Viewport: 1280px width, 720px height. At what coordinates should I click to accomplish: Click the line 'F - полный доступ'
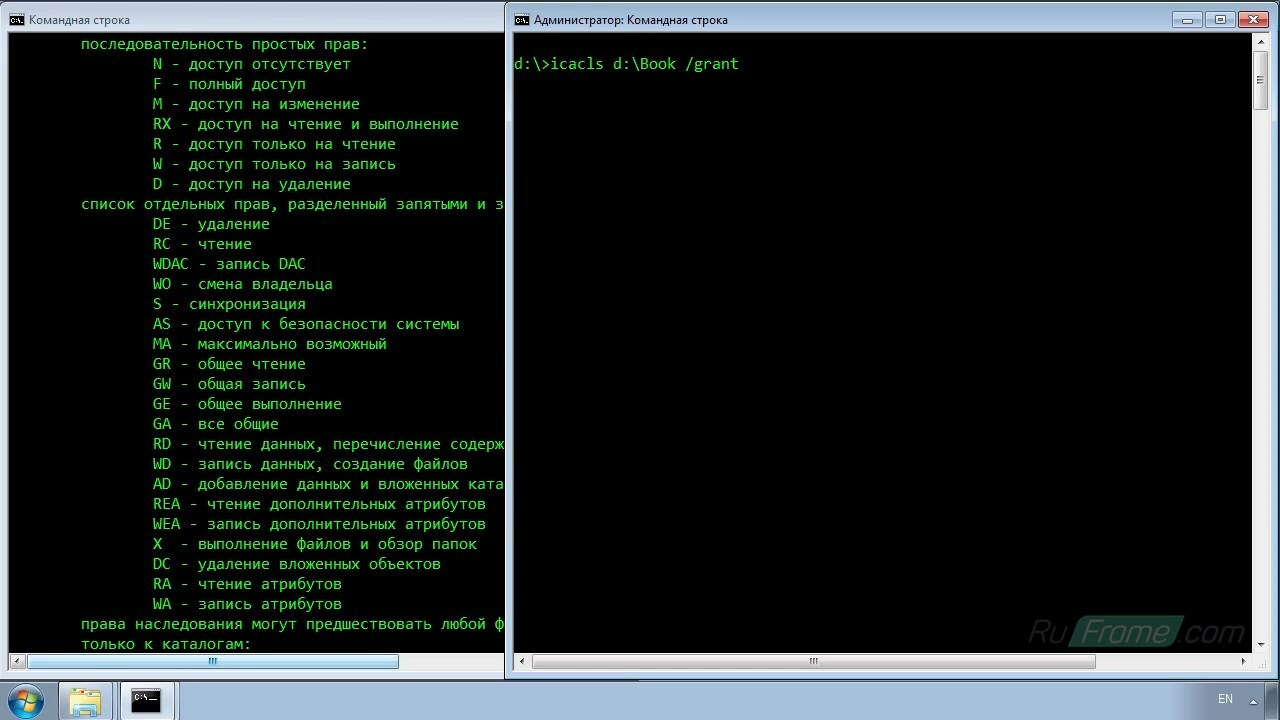229,84
